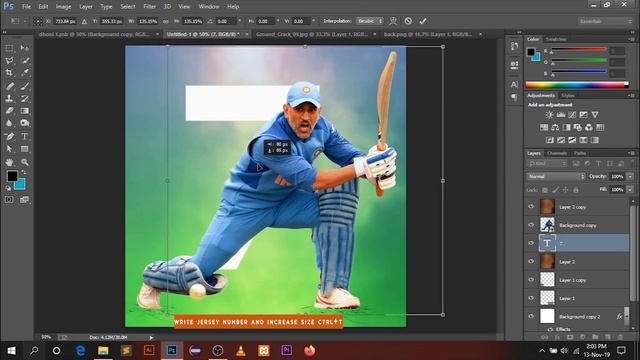Screen dimensions: 640x360
Task: Hide Layer 1 visibility eye
Action: 531,298
